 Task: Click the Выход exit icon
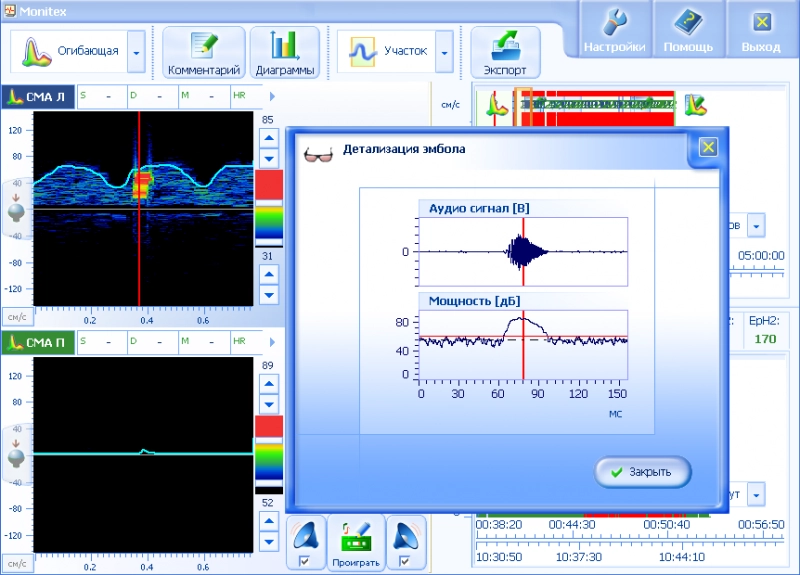pos(761,29)
